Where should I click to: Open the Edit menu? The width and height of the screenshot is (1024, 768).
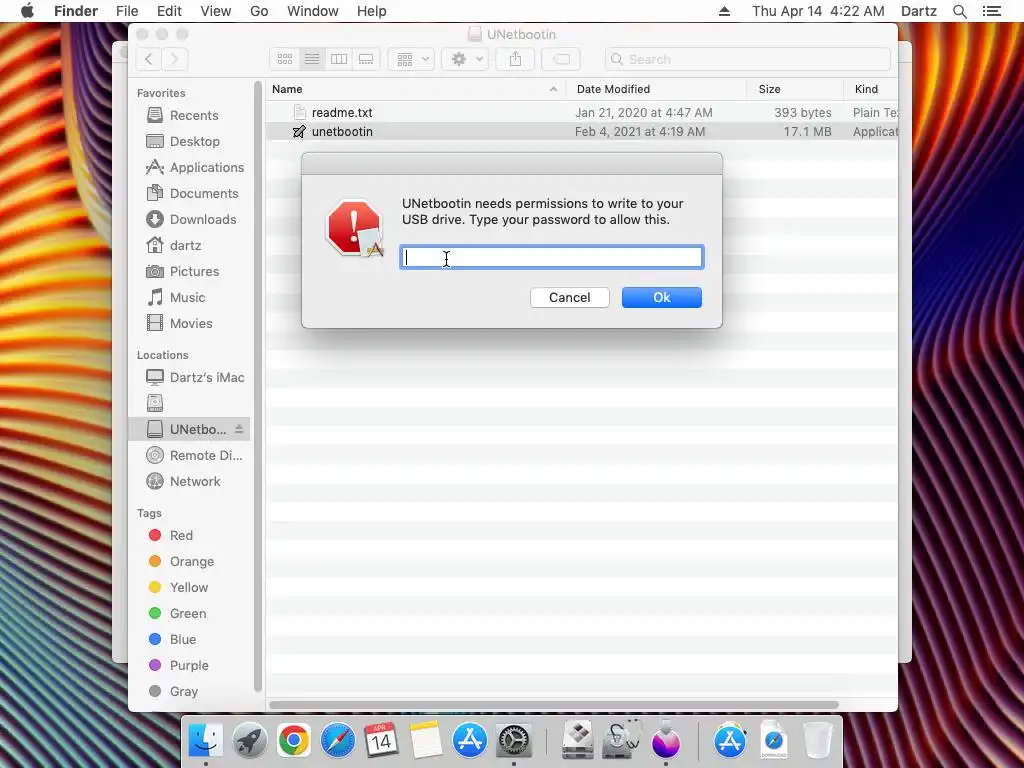(x=169, y=11)
